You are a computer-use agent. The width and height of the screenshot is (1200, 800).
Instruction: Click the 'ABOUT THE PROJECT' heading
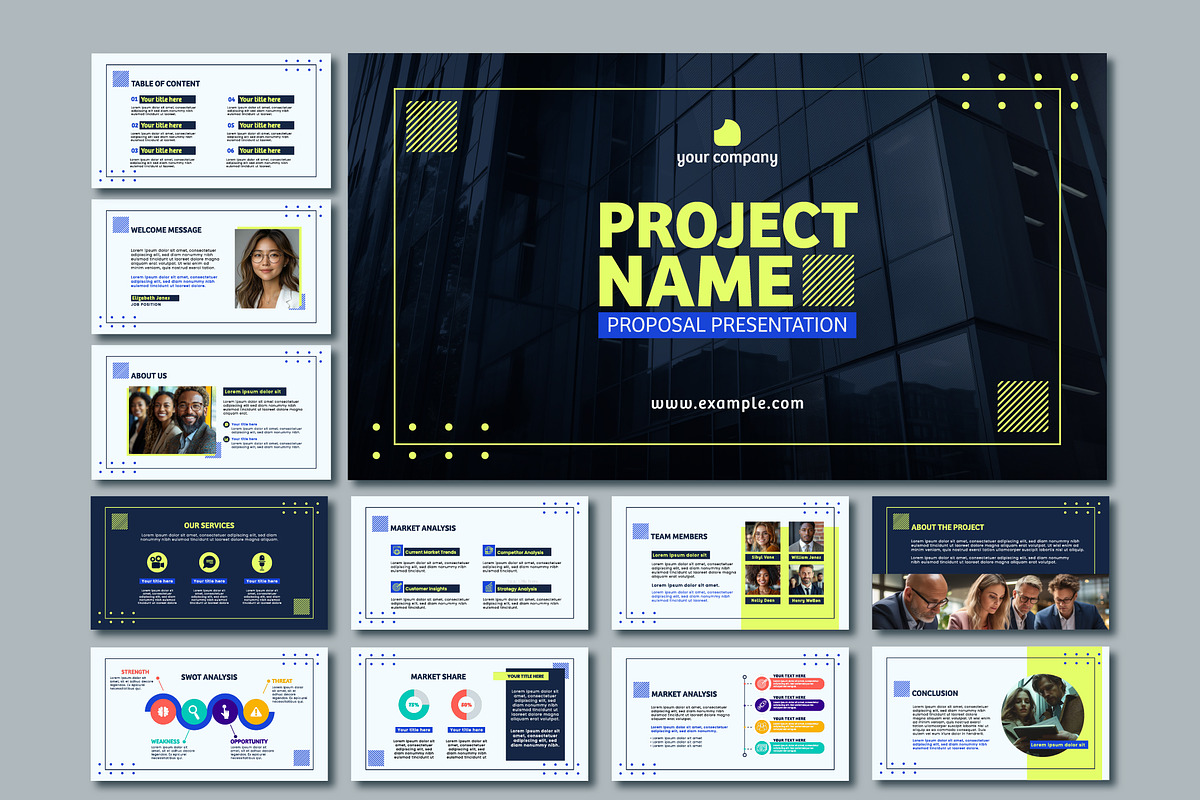point(948,527)
